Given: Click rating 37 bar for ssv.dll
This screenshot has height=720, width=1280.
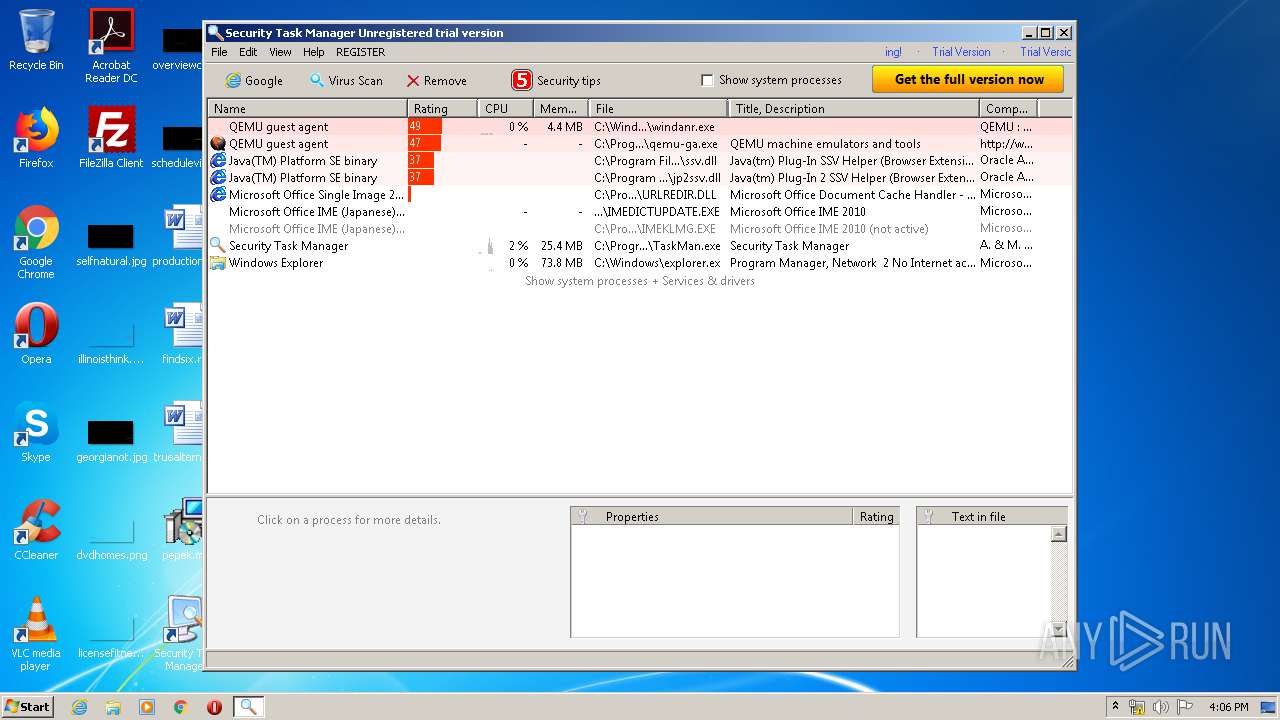Looking at the screenshot, I should coord(421,161).
